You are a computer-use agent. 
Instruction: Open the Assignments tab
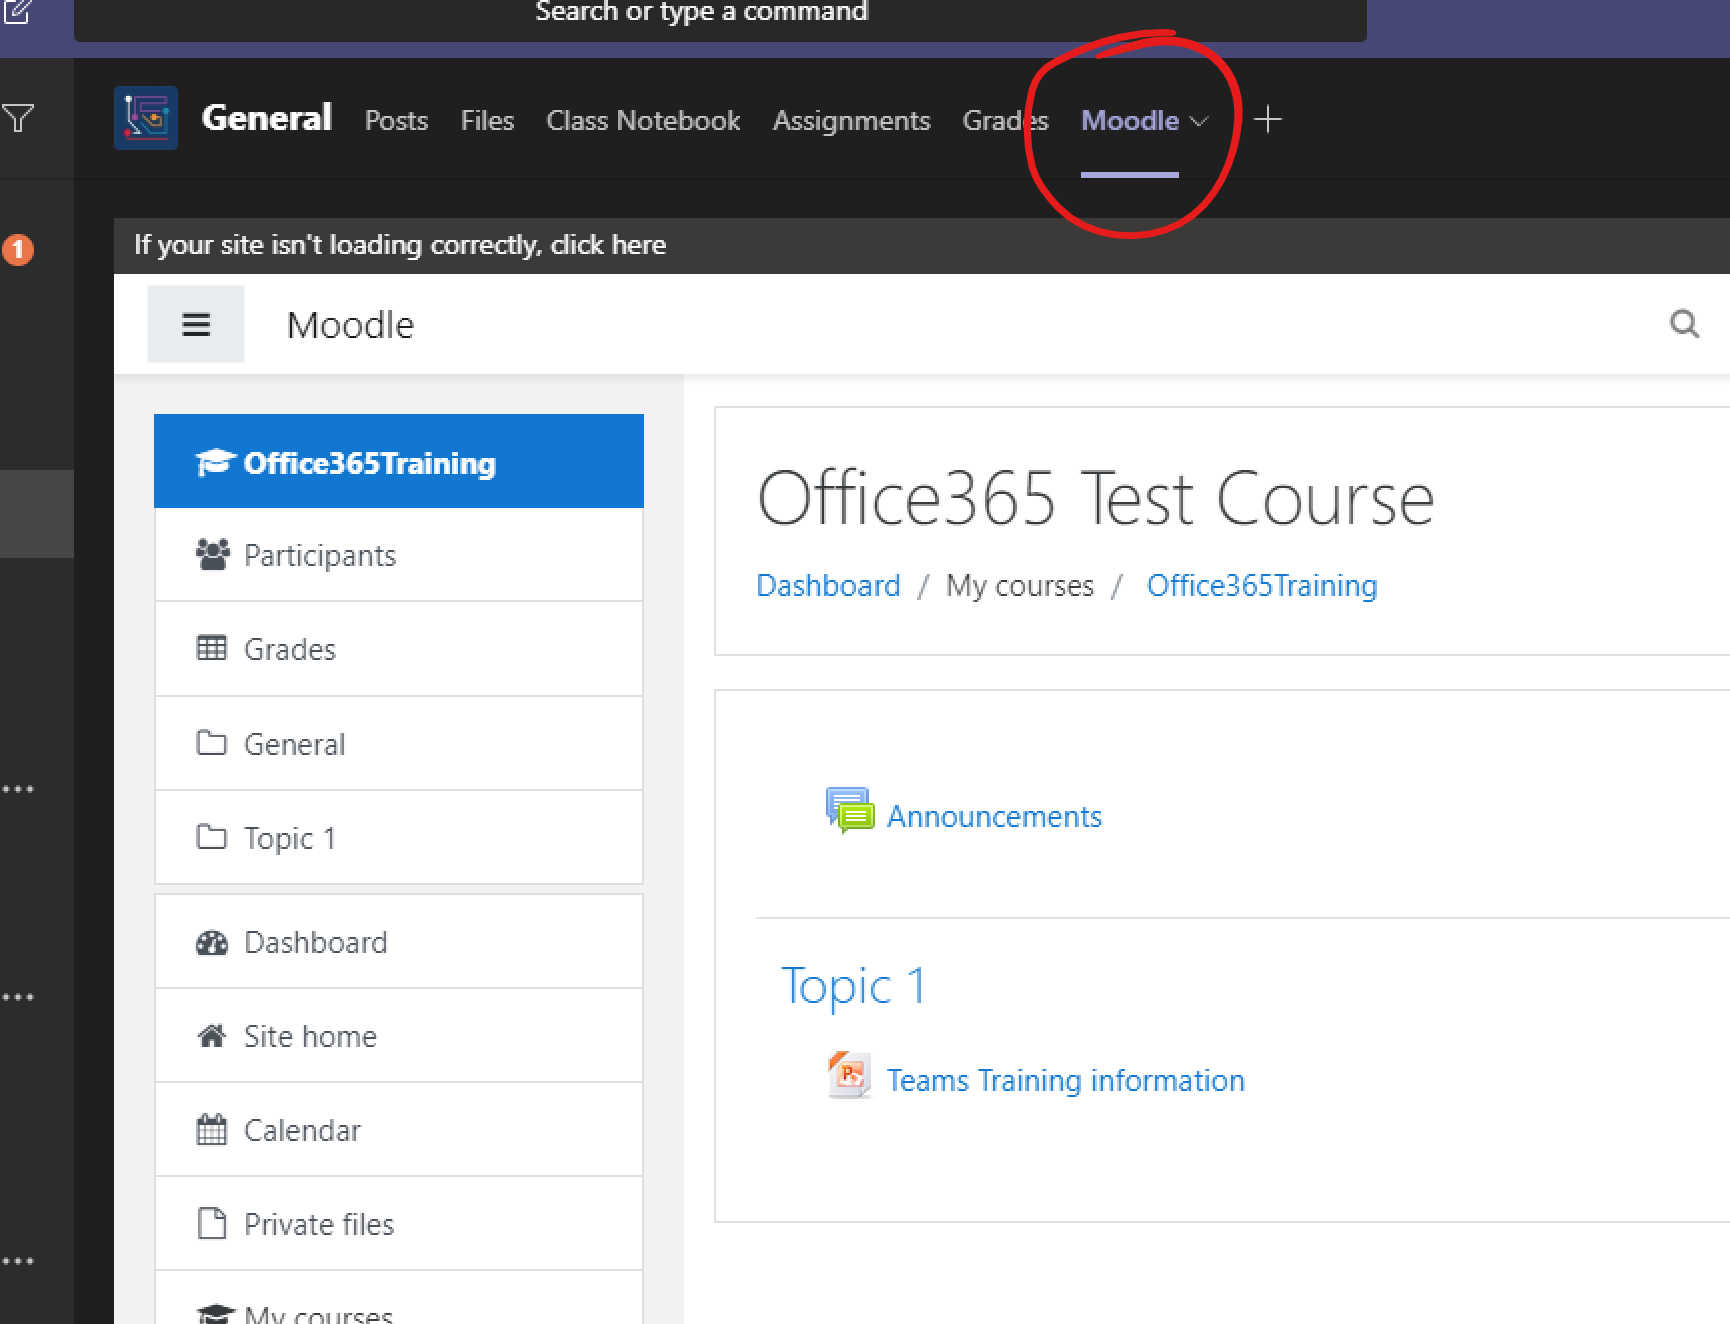[x=851, y=120]
